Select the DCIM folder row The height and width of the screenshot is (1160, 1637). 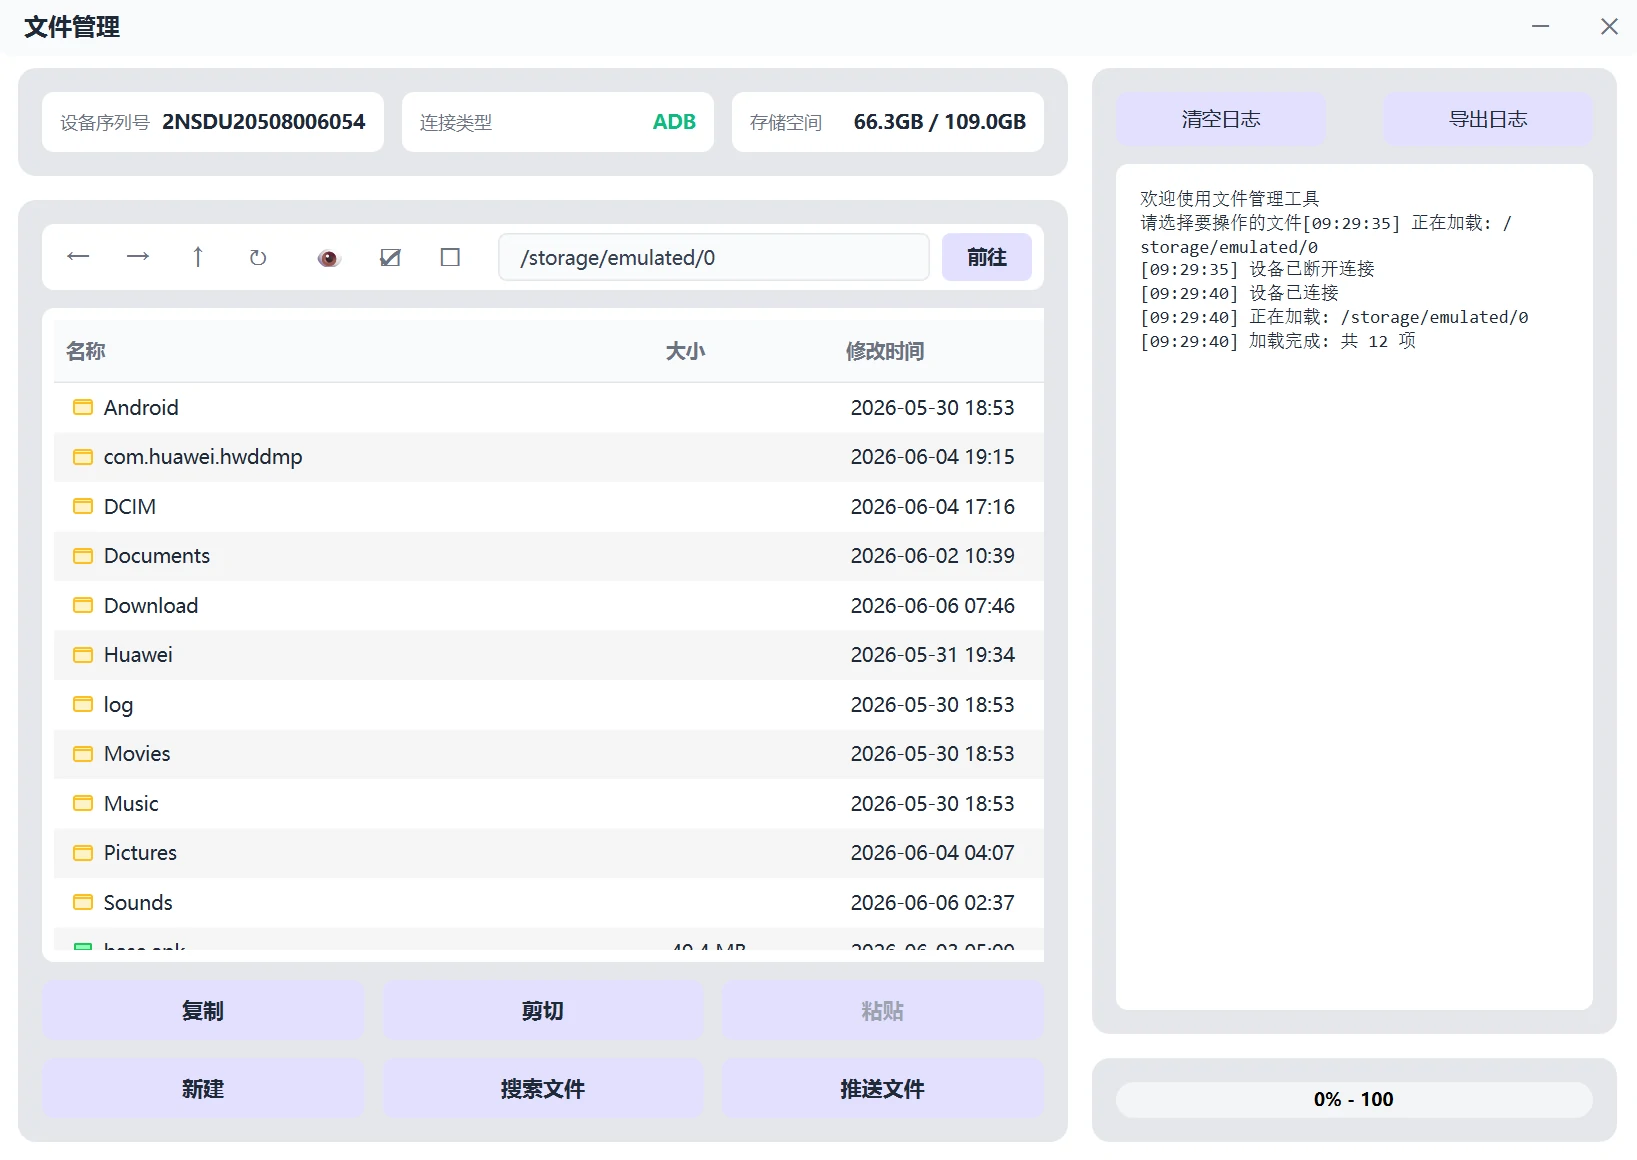tap(548, 506)
